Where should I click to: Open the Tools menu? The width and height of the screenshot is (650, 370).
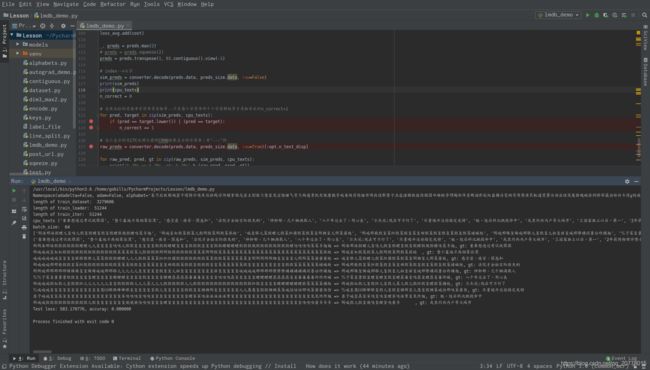[151, 4]
